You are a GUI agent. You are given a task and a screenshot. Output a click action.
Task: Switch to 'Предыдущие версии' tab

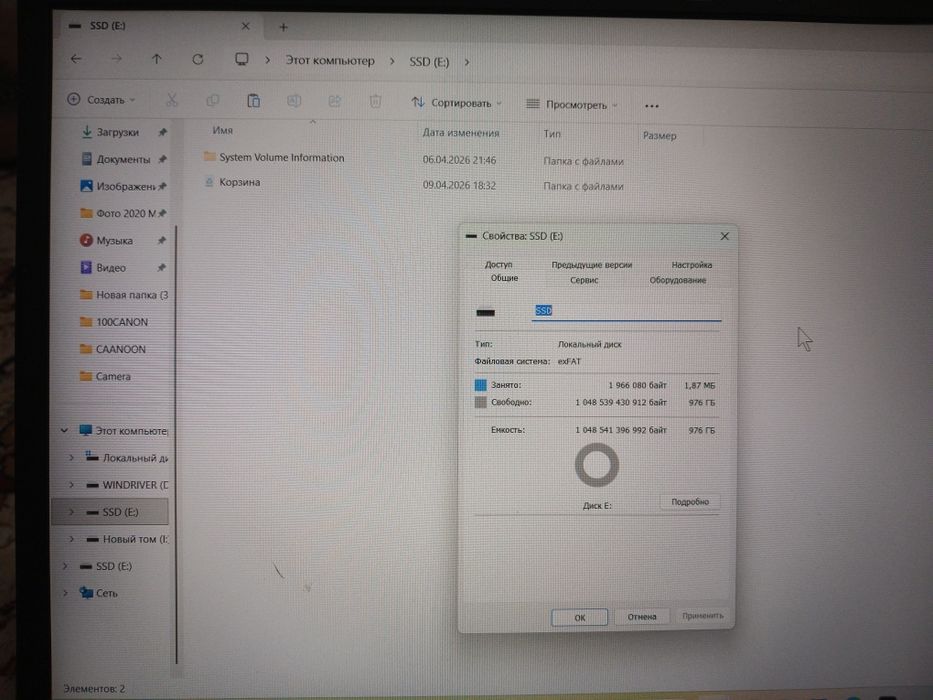[x=591, y=265]
